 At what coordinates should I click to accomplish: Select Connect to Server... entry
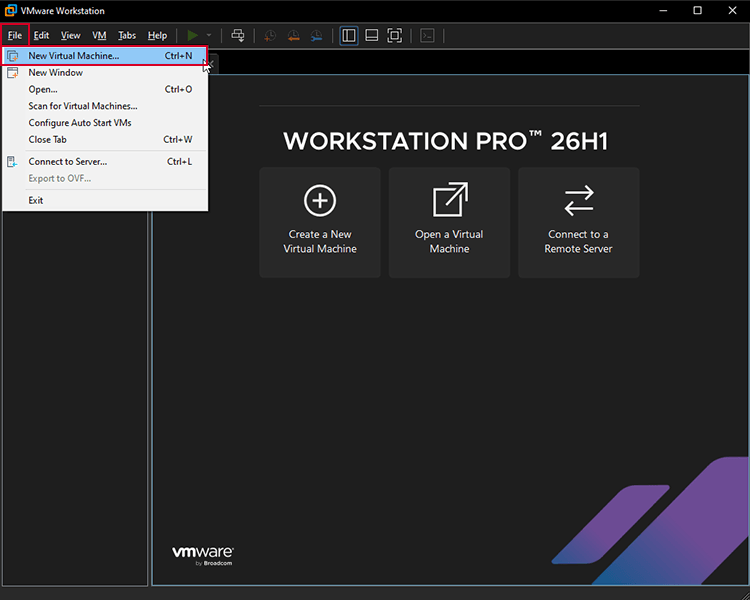click(x=105, y=162)
